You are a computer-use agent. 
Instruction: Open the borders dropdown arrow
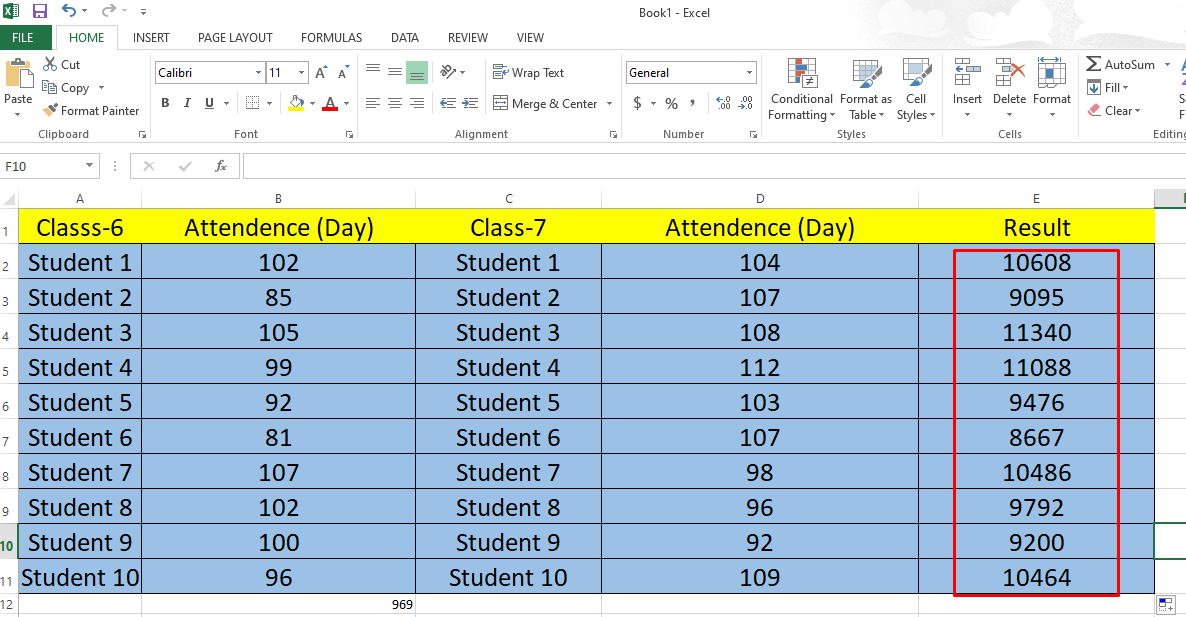(269, 104)
